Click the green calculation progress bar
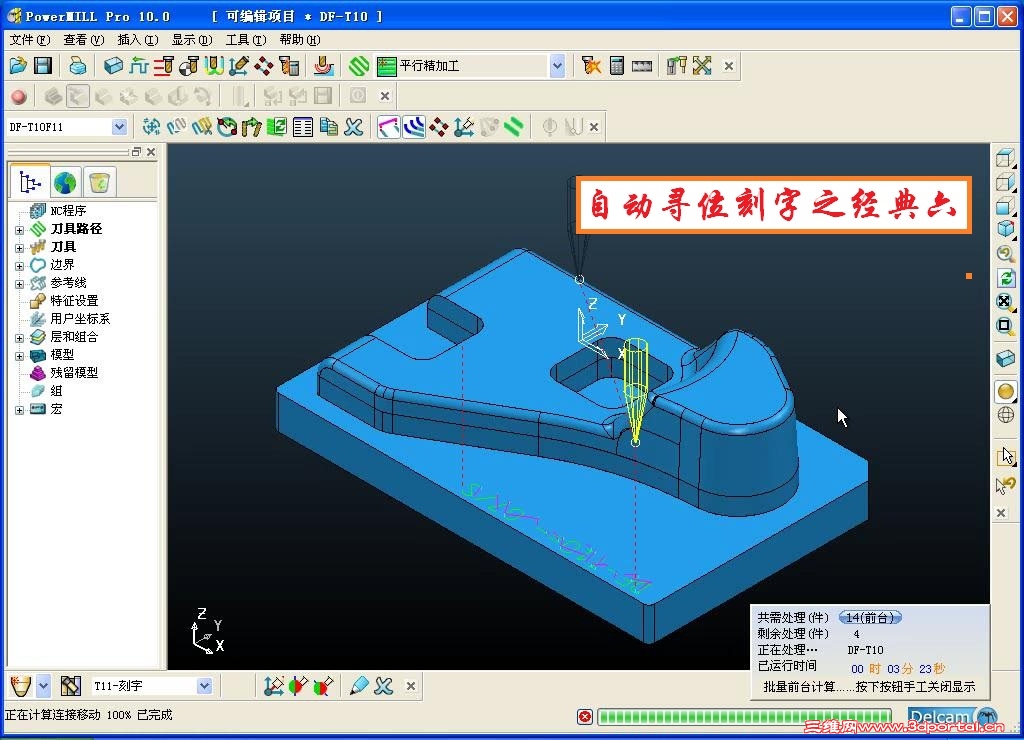Image resolution: width=1024 pixels, height=740 pixels. coord(746,717)
